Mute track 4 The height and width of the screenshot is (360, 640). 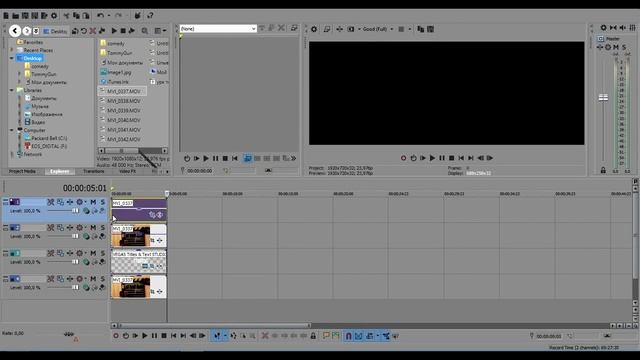pyautogui.click(x=93, y=279)
